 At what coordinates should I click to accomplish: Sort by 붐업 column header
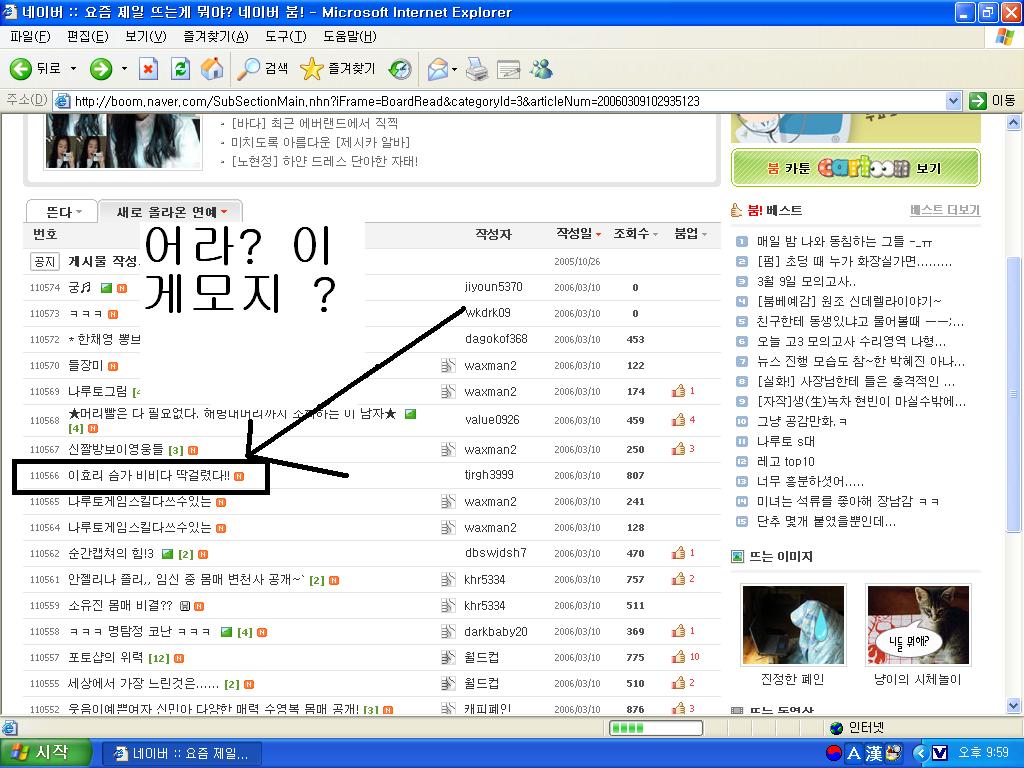tap(690, 234)
